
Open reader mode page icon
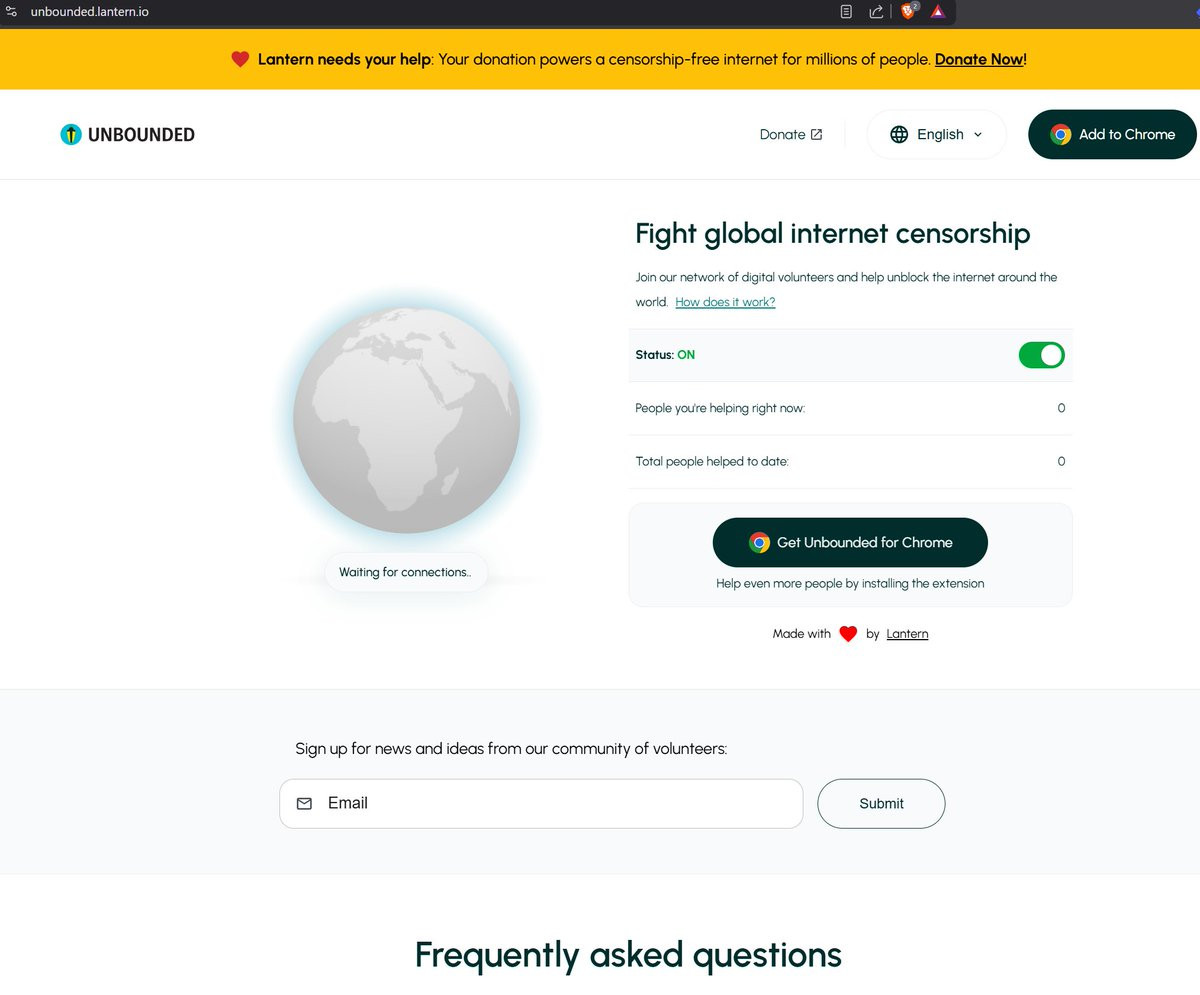coord(846,12)
